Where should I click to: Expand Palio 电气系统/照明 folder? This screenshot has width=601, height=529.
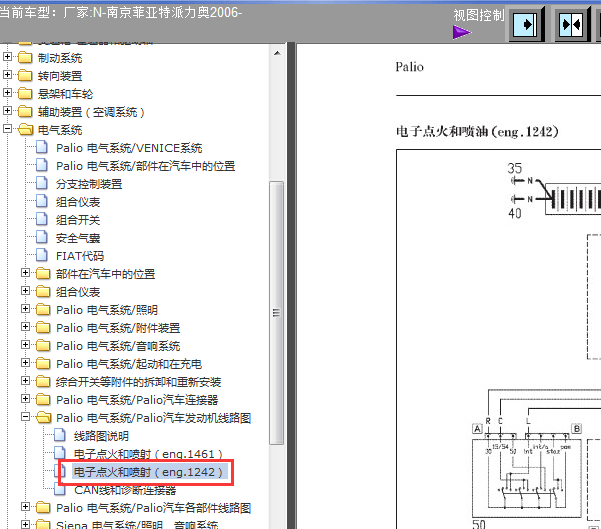click(25, 309)
